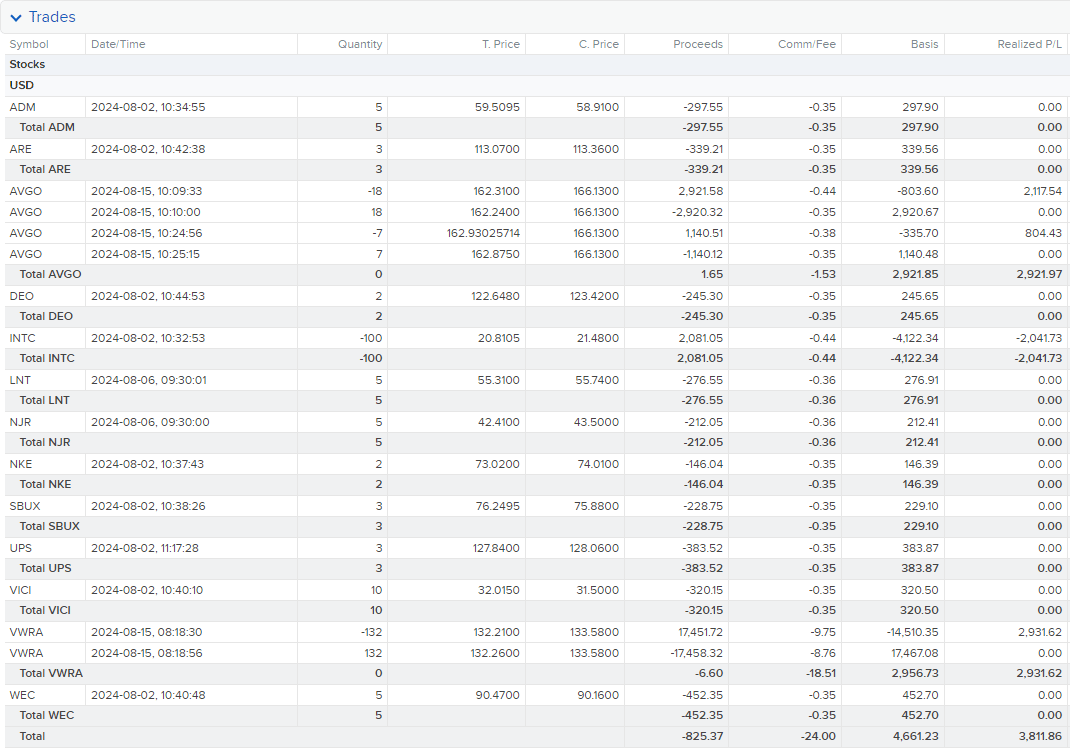
Task: Click grand total commission -24.00
Action: click(818, 737)
